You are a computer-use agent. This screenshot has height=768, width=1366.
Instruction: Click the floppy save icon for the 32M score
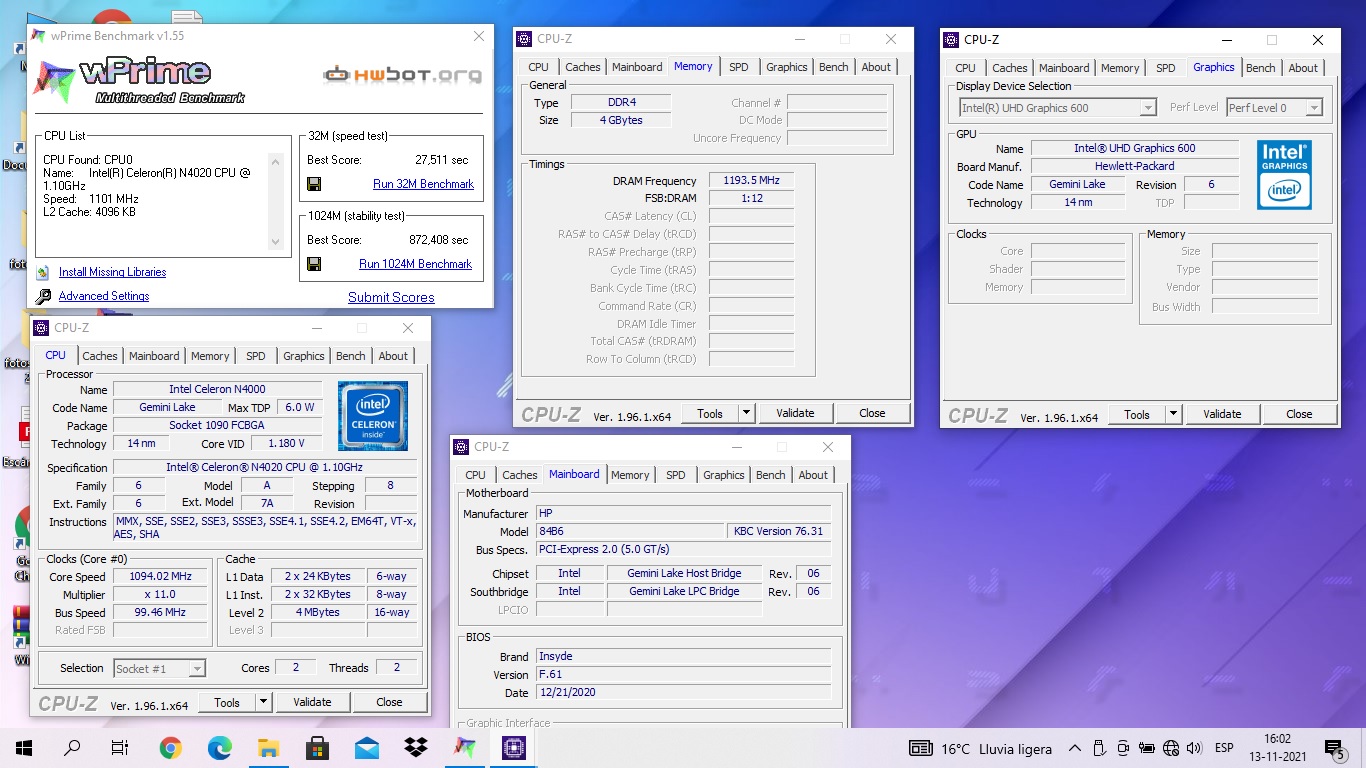coord(314,184)
